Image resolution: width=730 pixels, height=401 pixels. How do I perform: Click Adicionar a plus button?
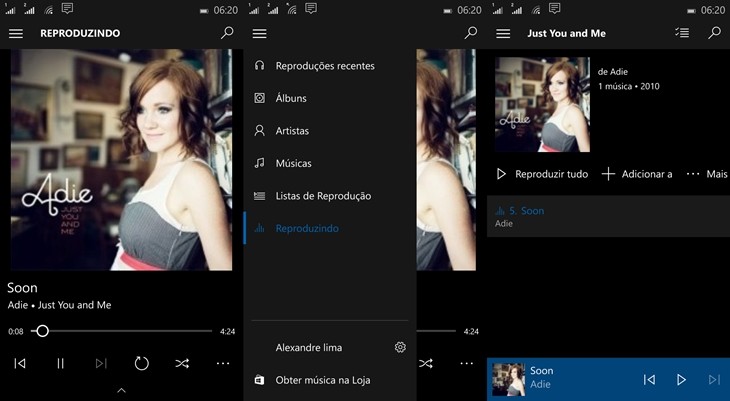tap(637, 174)
